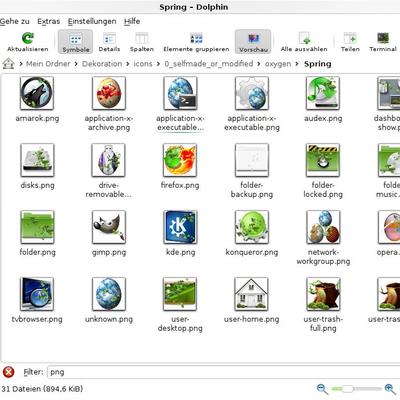Switch to Details view mode

coord(109,42)
